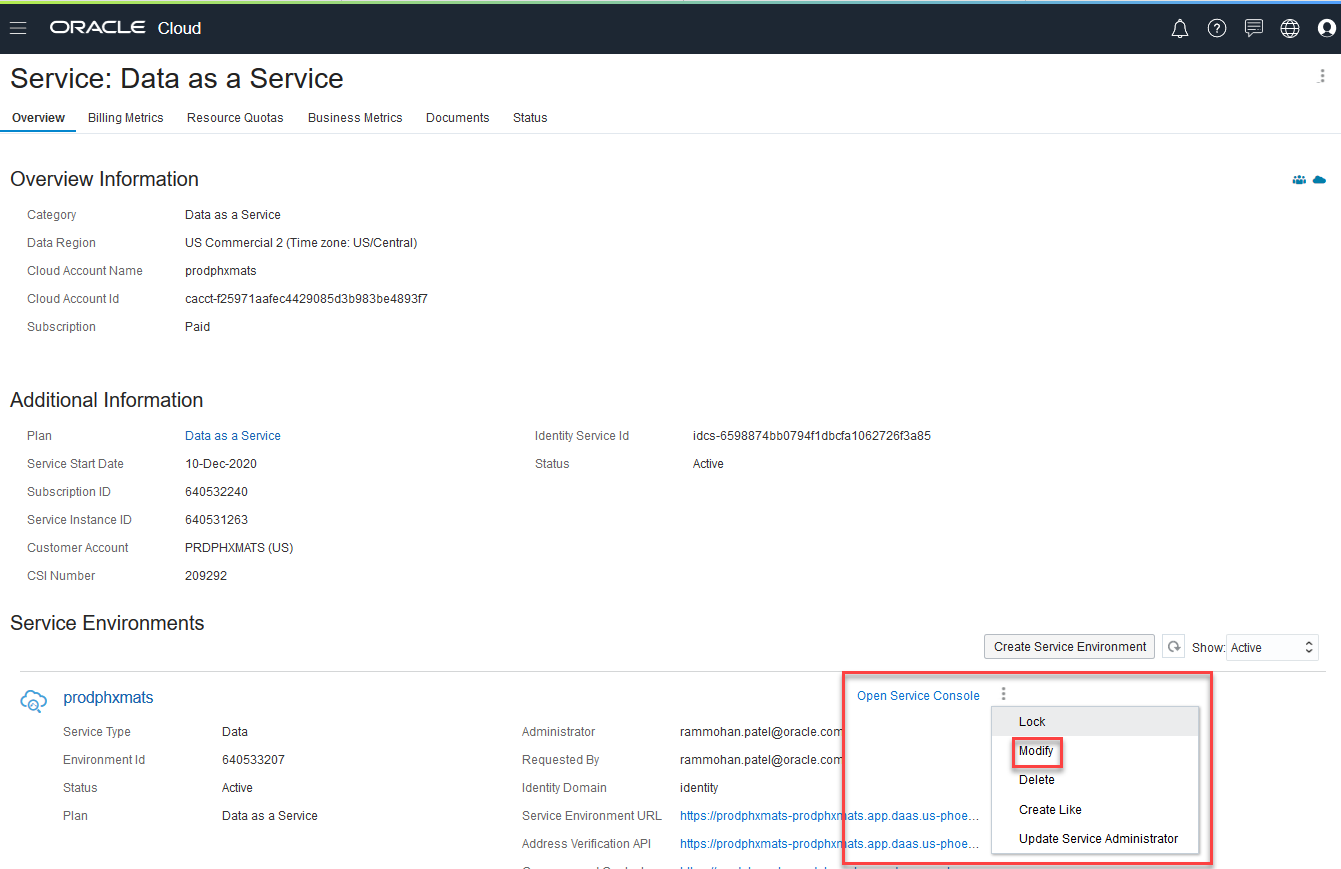The height and width of the screenshot is (869, 1341).
Task: Open the Address Verification API link
Action: 829,844
